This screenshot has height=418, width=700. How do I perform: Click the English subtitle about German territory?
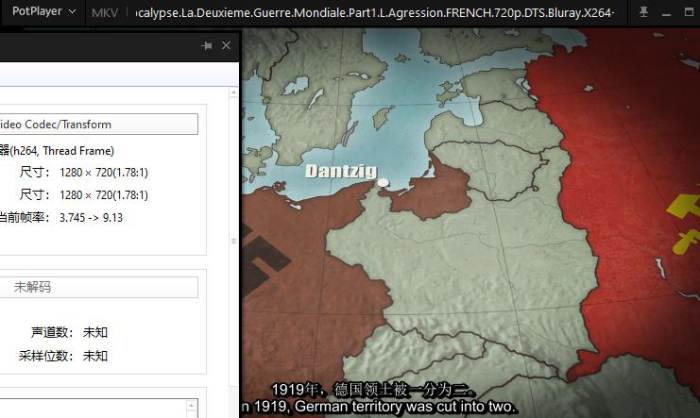(x=379, y=407)
